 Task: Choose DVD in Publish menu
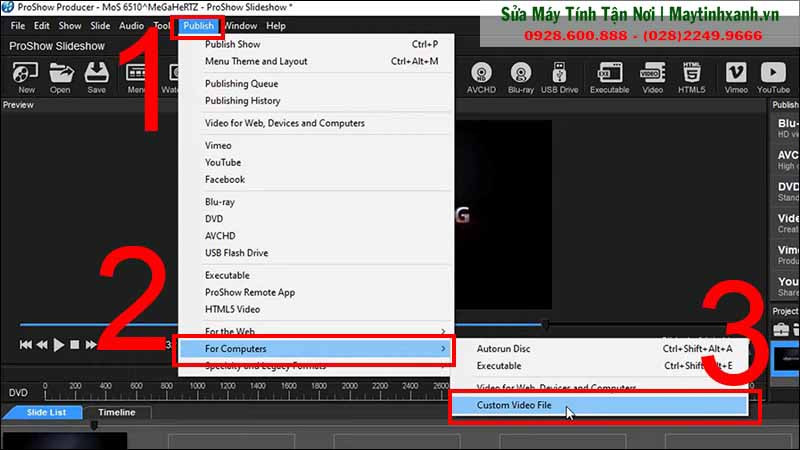[x=316, y=219]
